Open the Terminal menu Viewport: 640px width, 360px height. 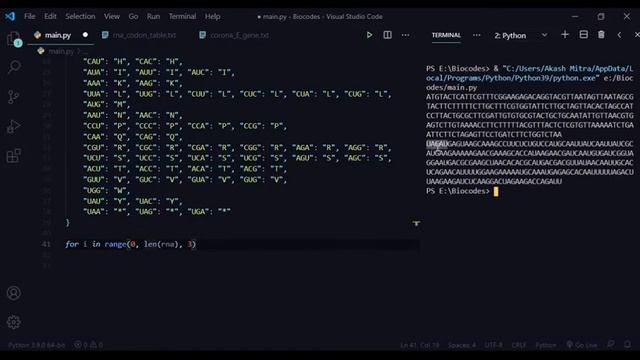182,16
